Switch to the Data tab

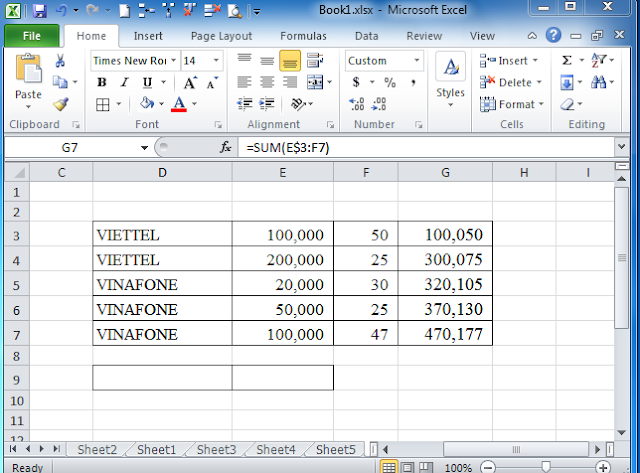pos(367,36)
